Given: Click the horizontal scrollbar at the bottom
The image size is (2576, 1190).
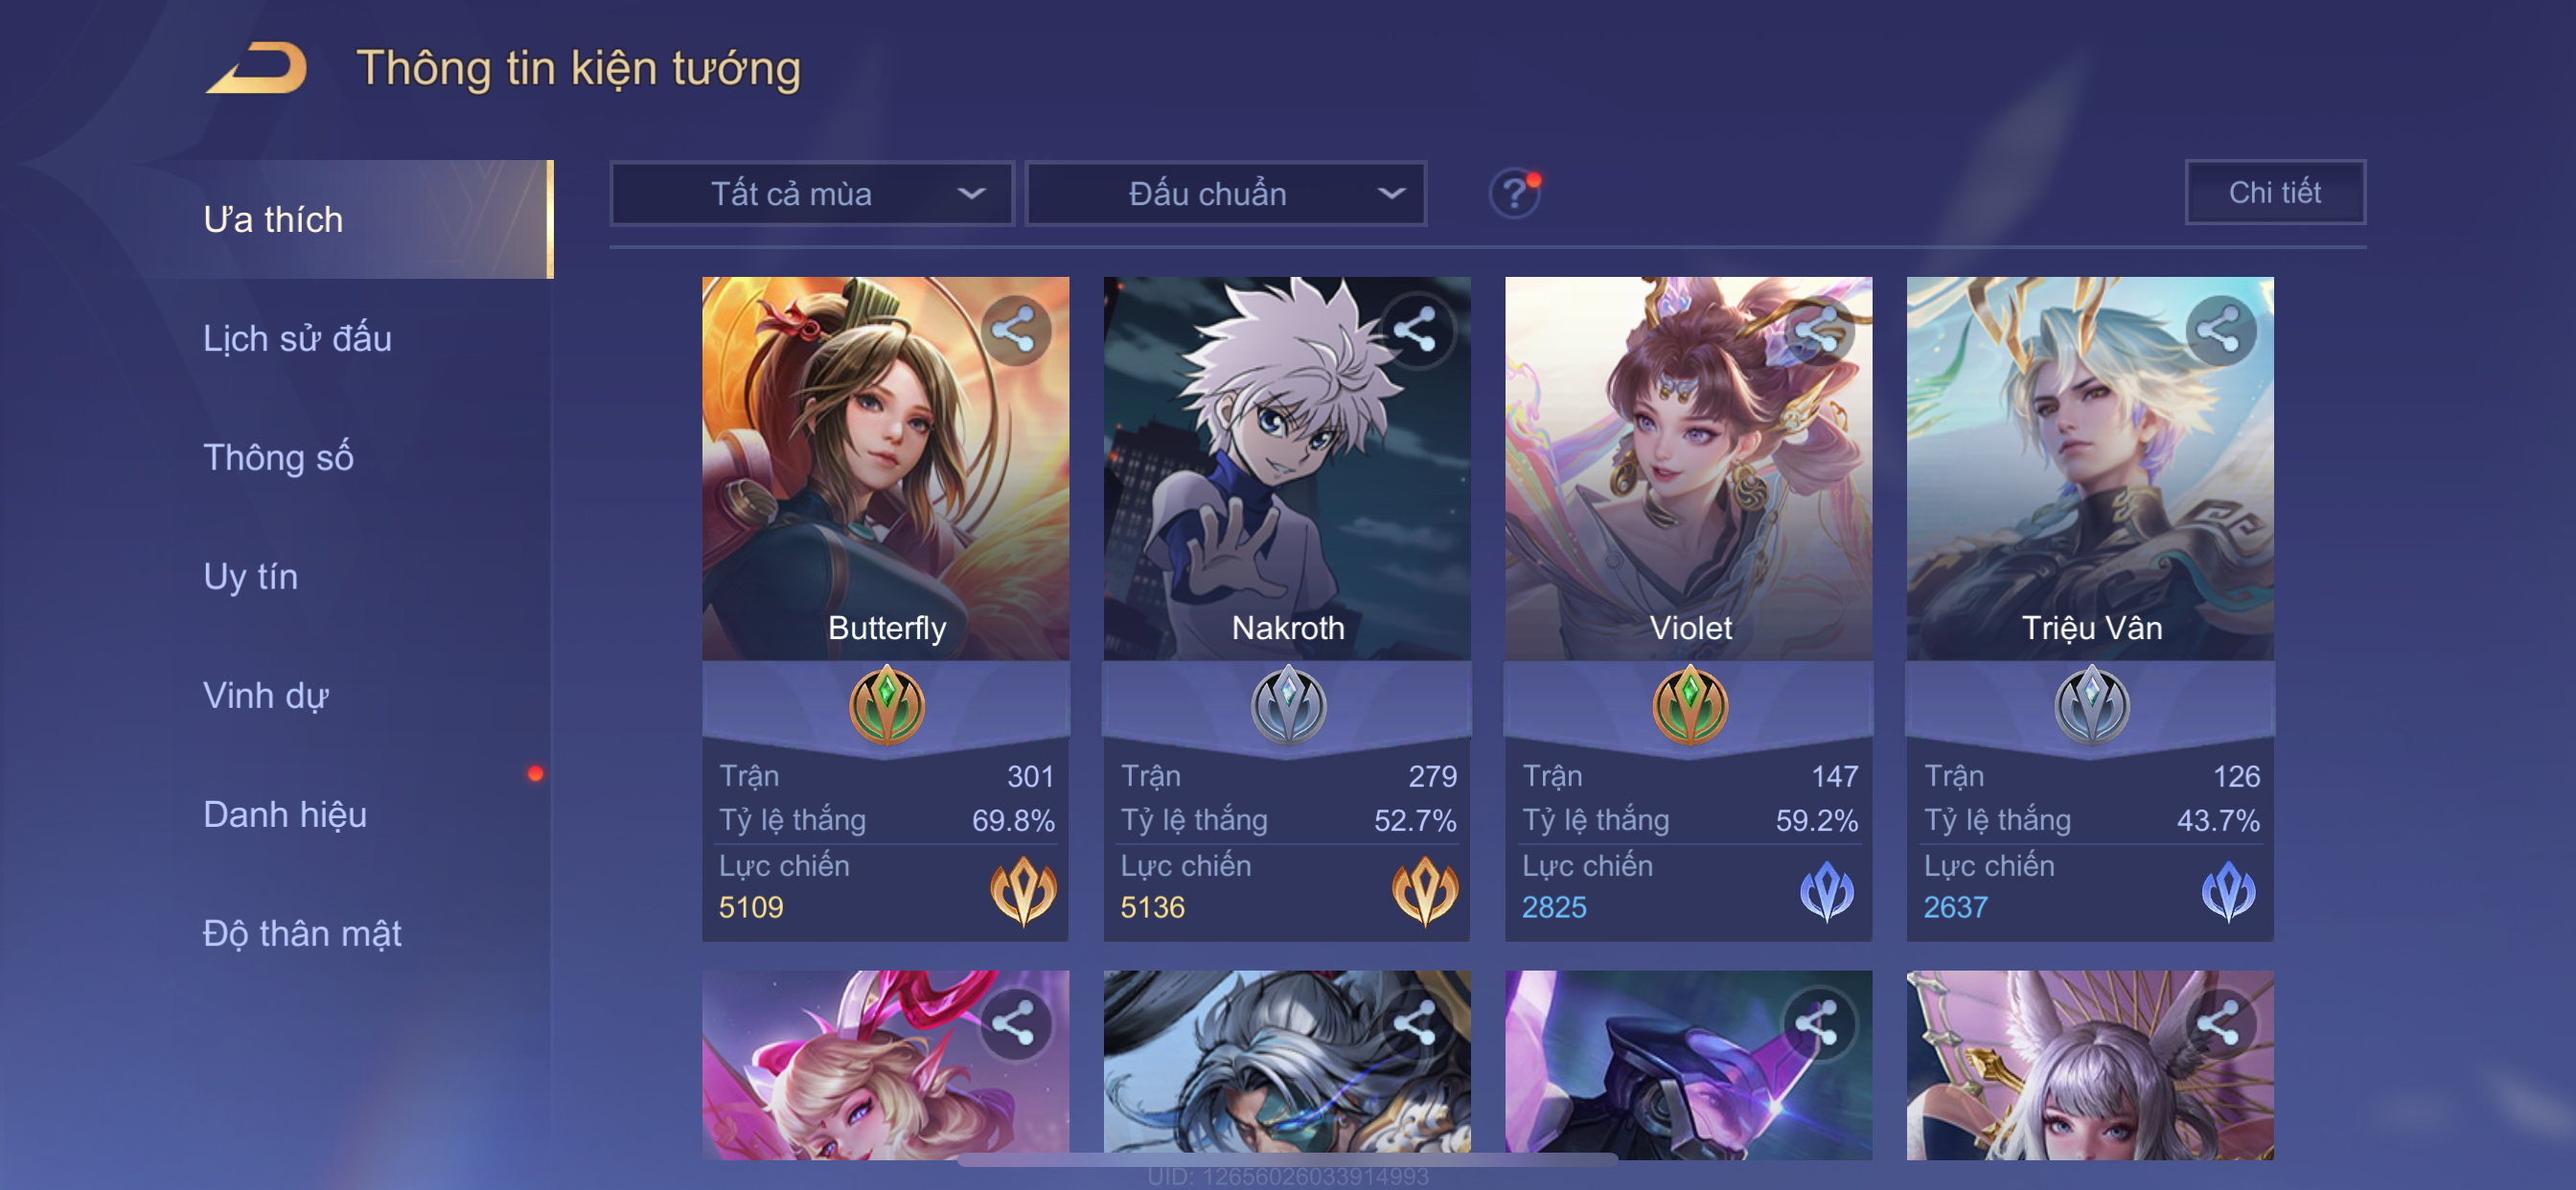Looking at the screenshot, I should click(x=1287, y=1160).
